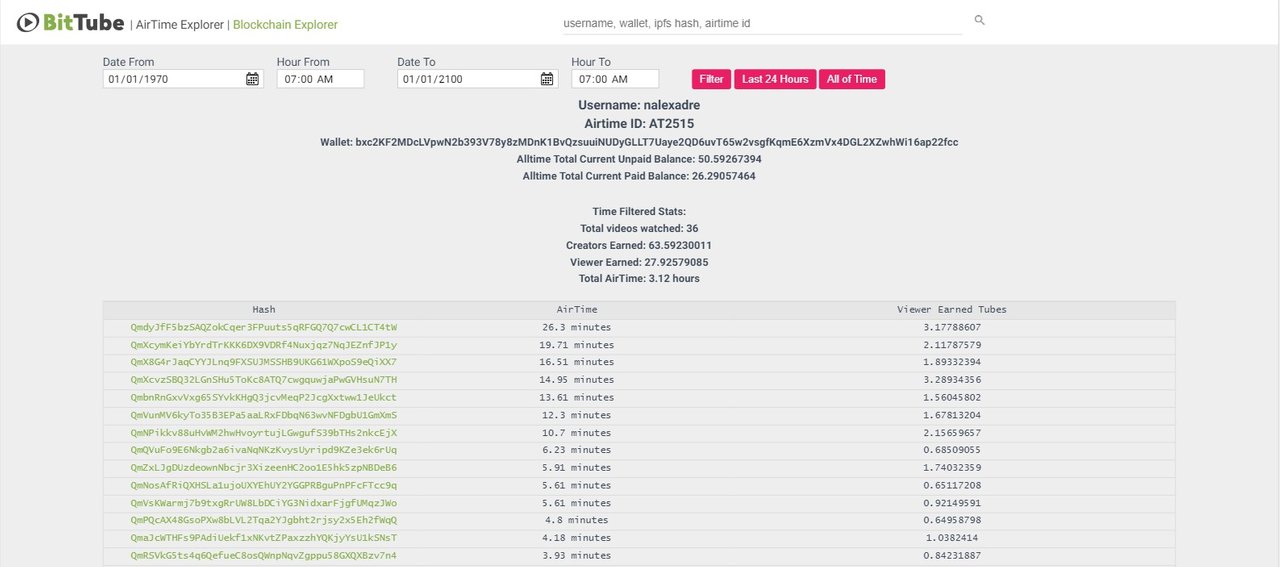Screen dimensions: 1280x567
Task: Click the Total AirTime: 3.12 hours text
Action: pyautogui.click(x=639, y=278)
